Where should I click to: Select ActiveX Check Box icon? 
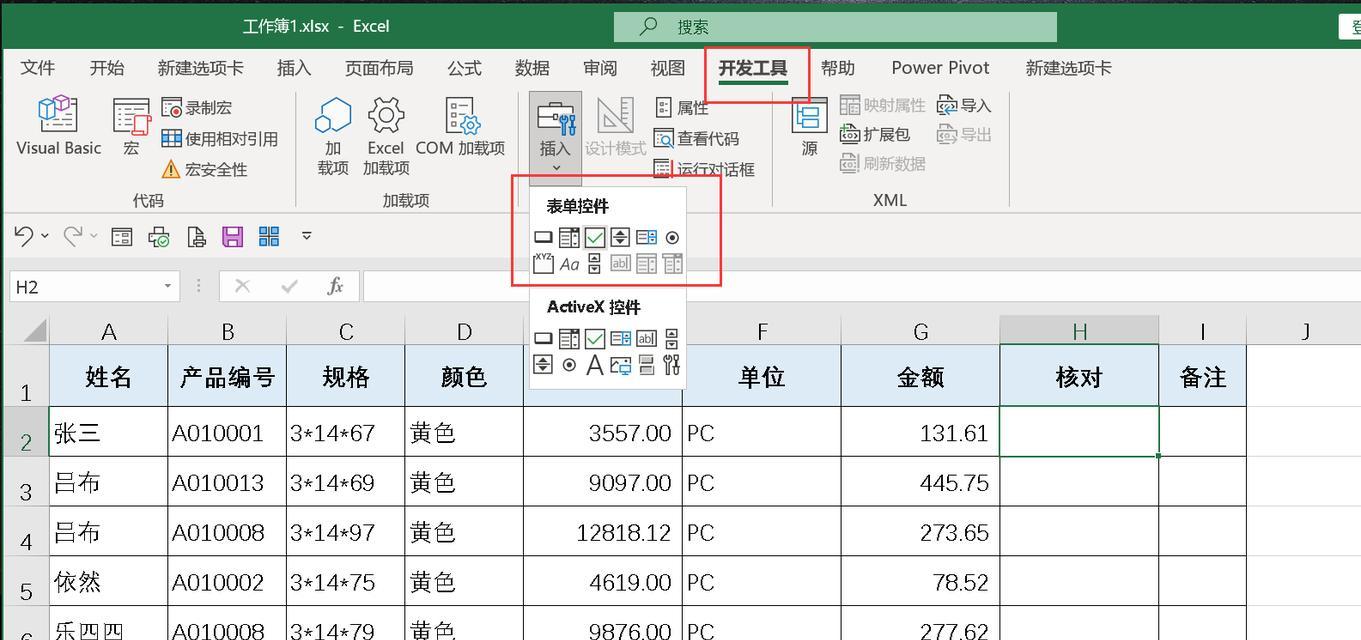595,338
